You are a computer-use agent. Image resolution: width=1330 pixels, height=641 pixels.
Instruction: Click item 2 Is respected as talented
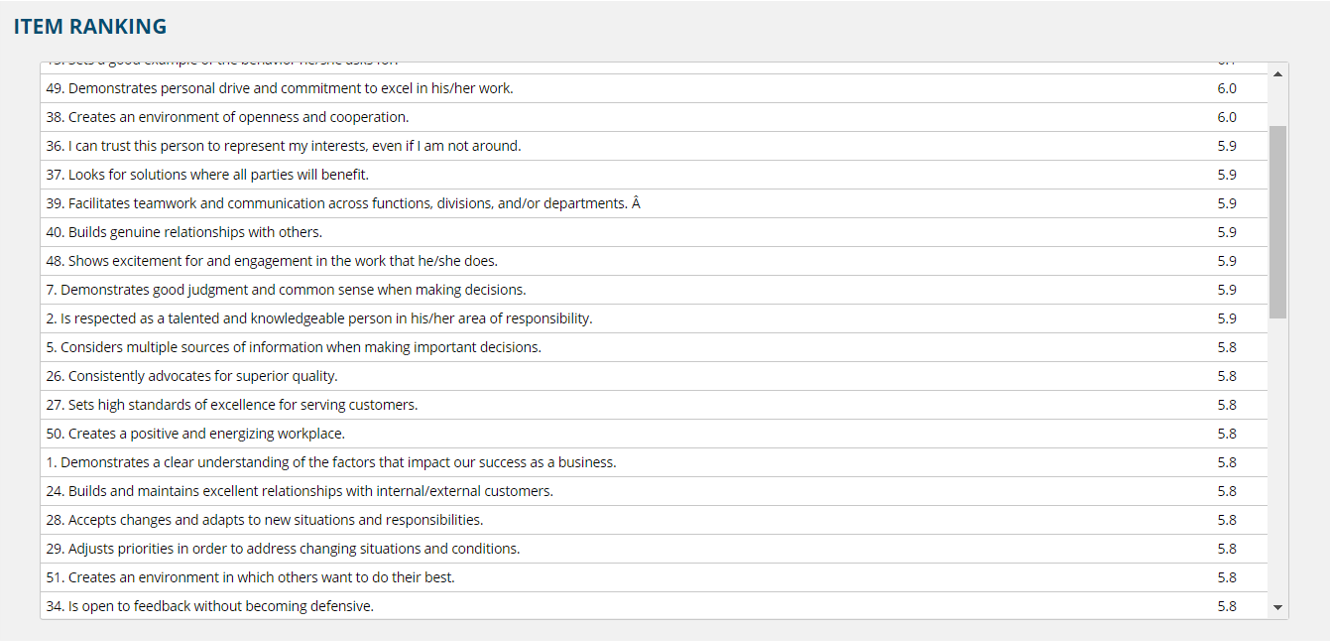pyautogui.click(x=654, y=319)
